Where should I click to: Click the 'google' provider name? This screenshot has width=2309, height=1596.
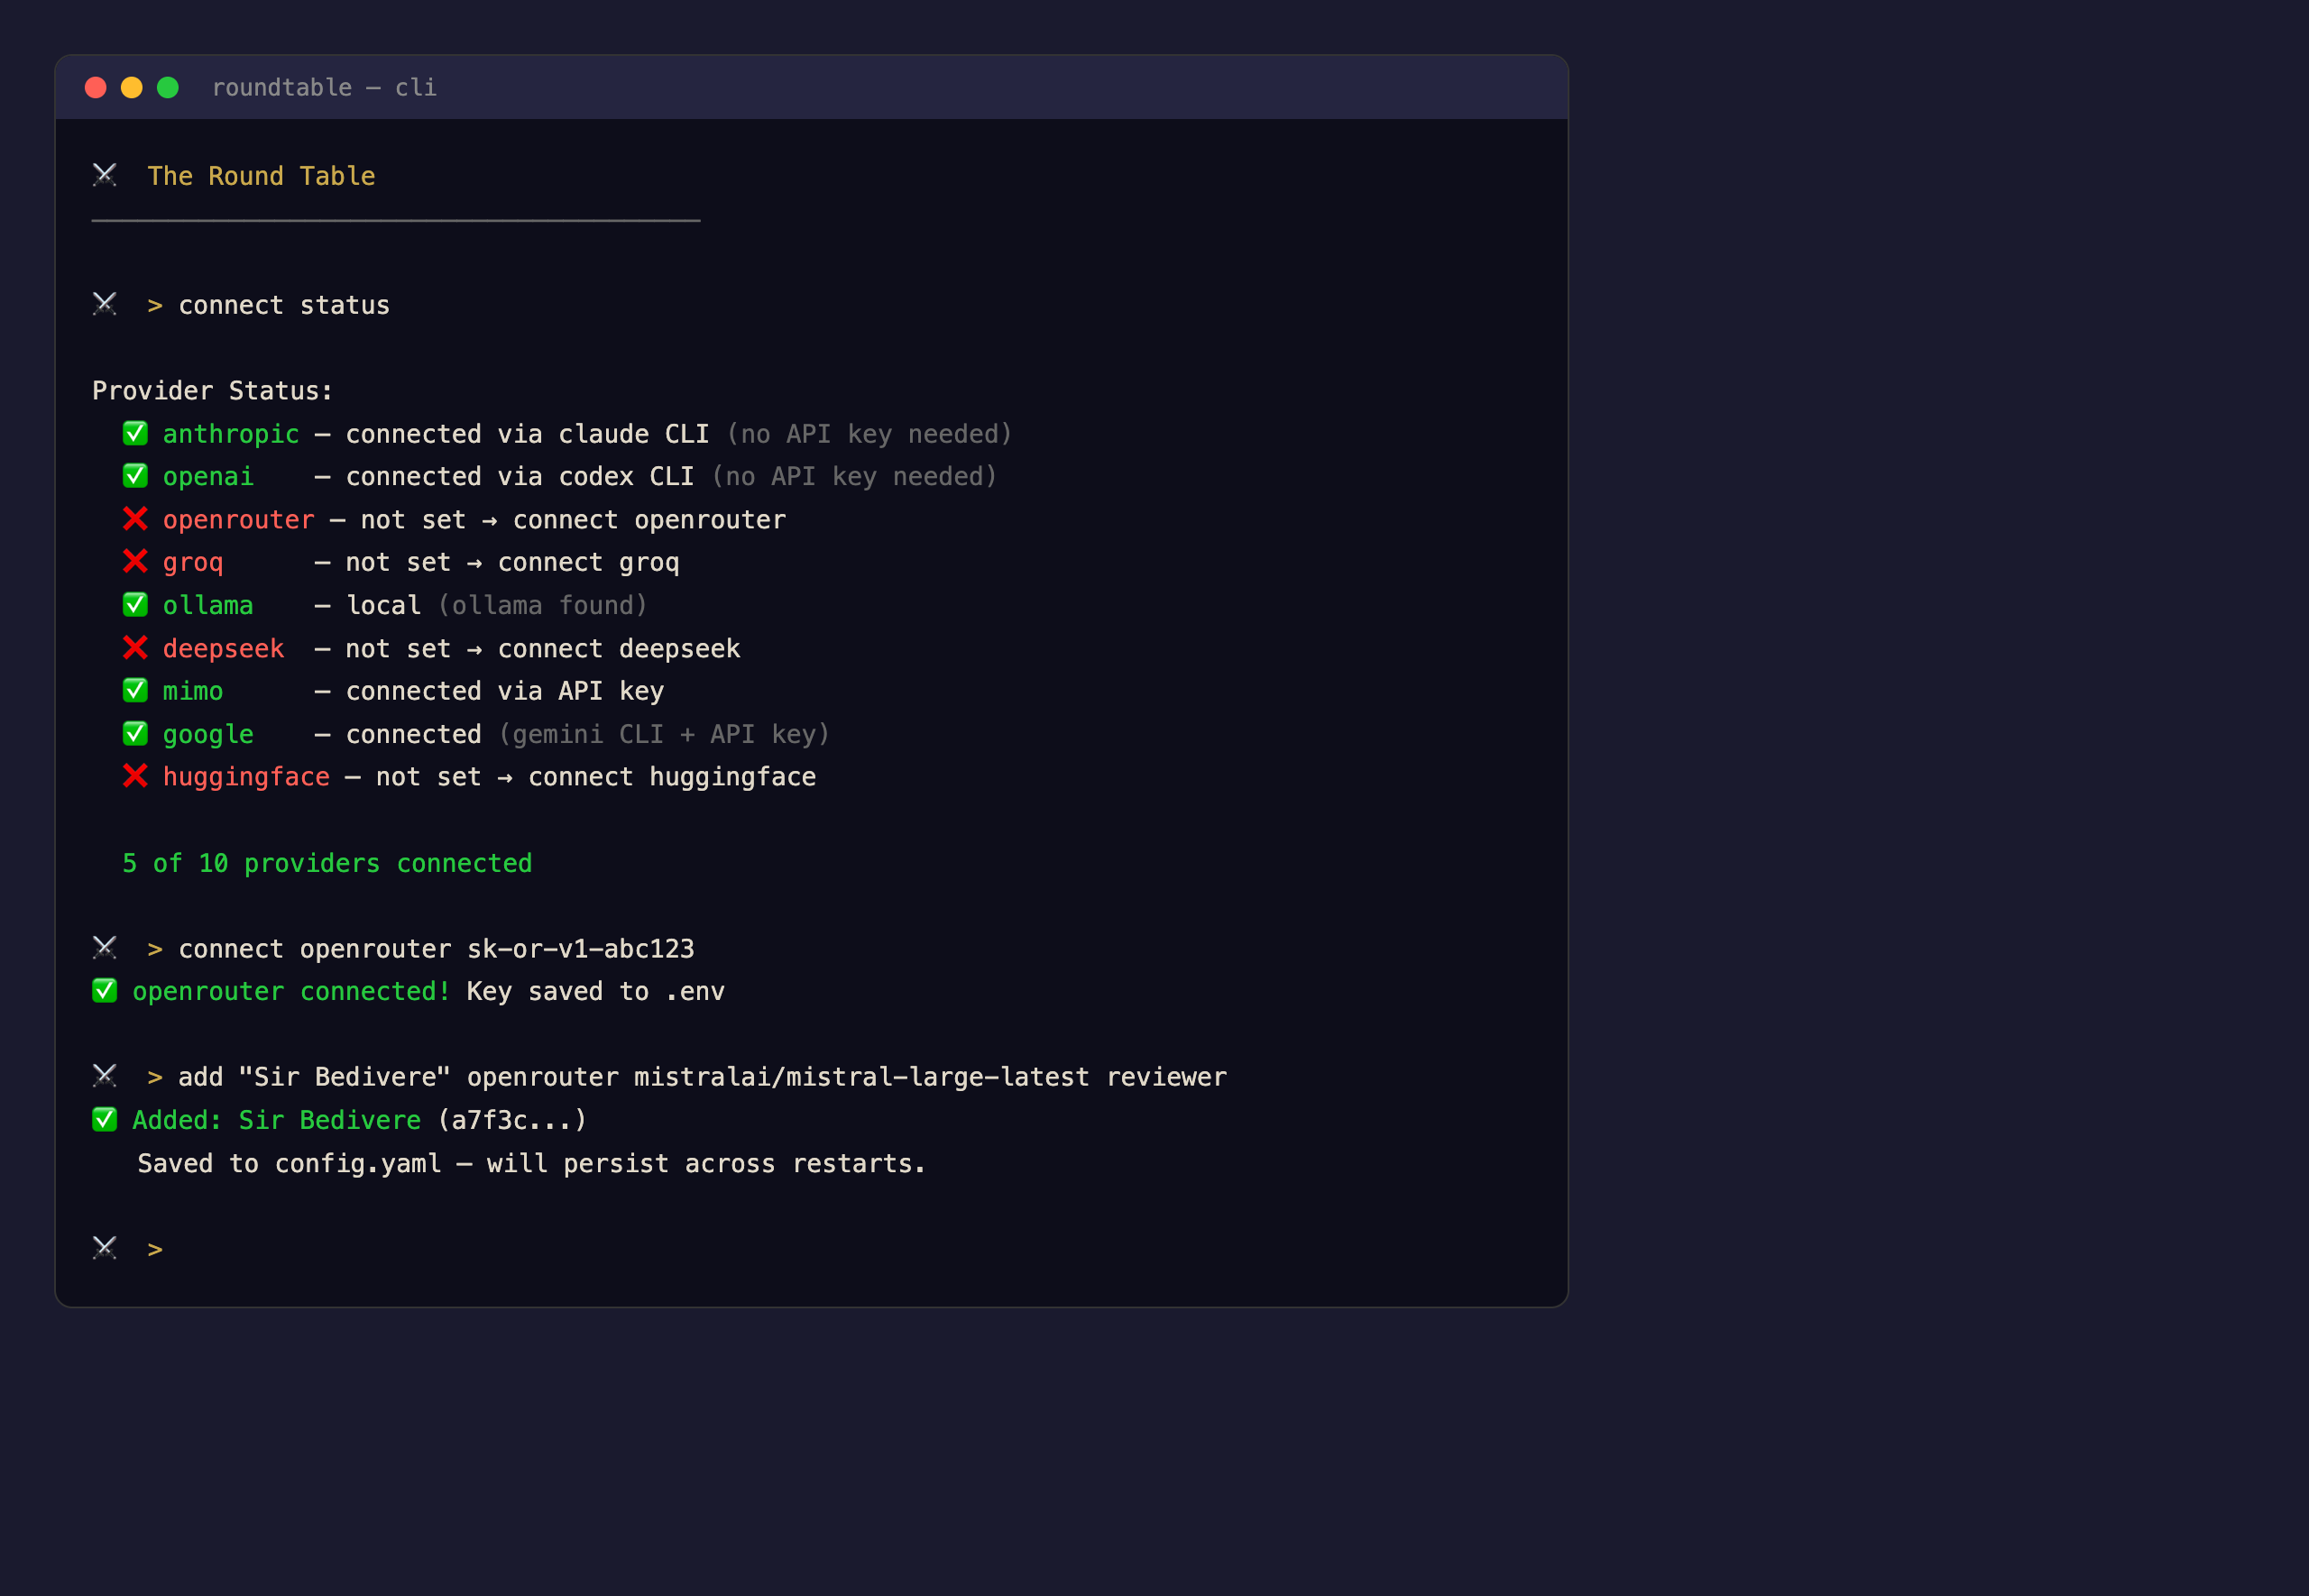[208, 735]
